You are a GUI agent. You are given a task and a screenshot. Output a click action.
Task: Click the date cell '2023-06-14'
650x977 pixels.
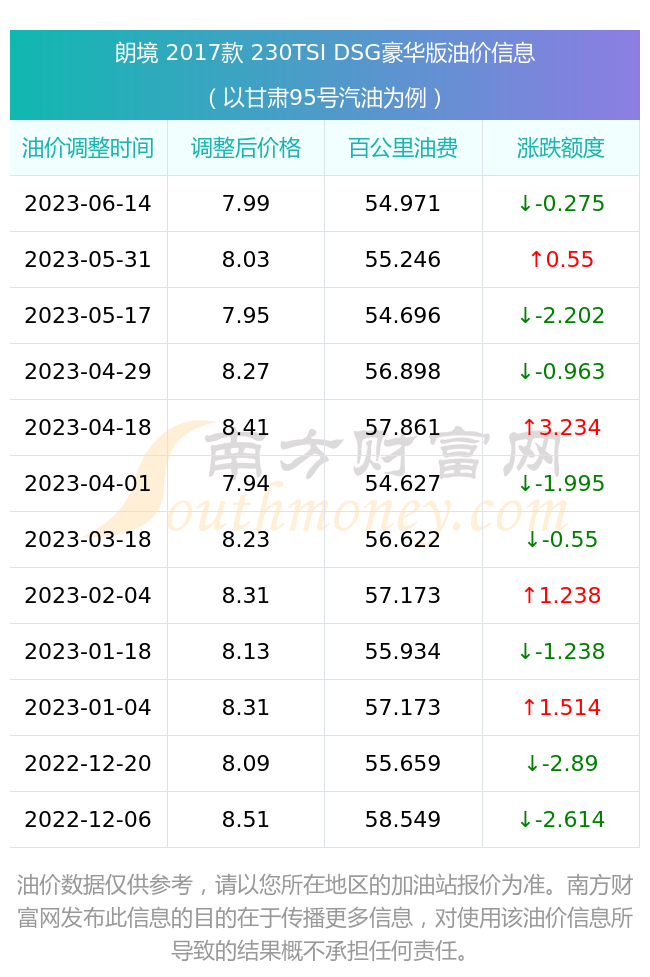pos(88,204)
